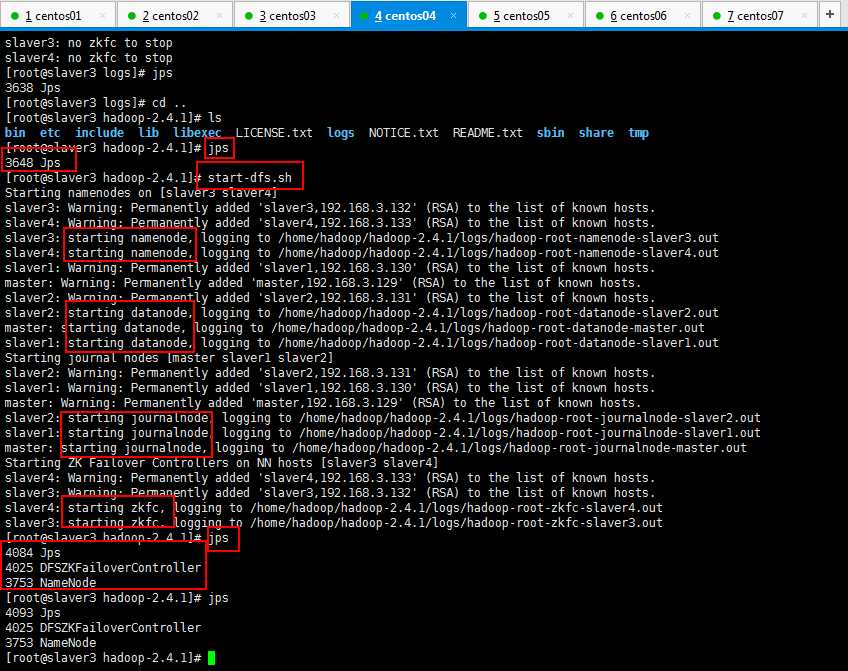
Task: Close the centos02 tab with its X
Action: (220, 16)
